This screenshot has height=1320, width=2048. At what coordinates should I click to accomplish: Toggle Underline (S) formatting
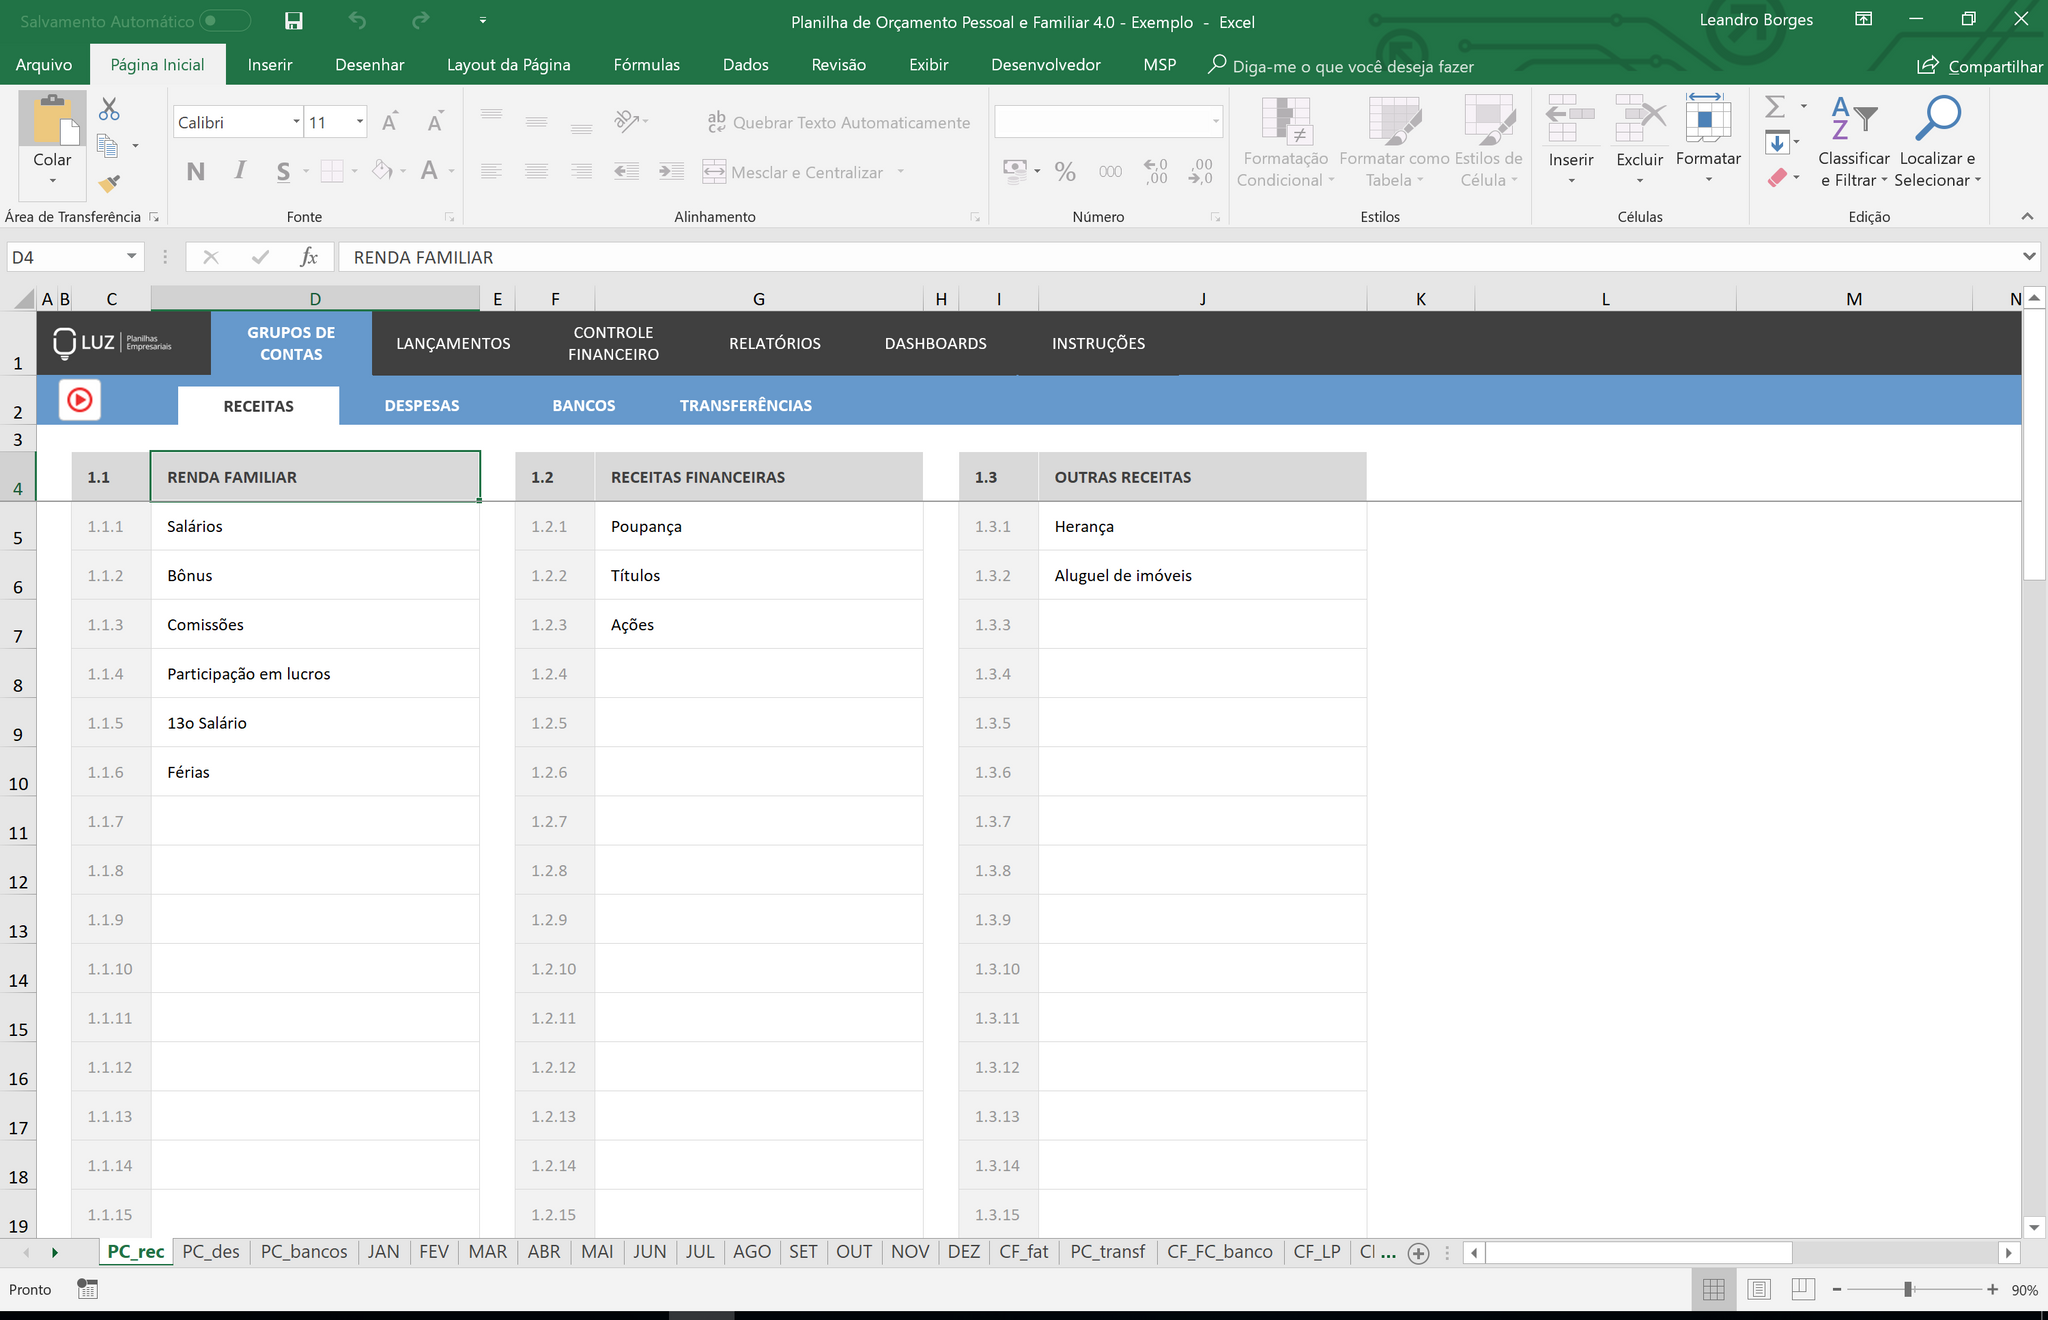[284, 172]
